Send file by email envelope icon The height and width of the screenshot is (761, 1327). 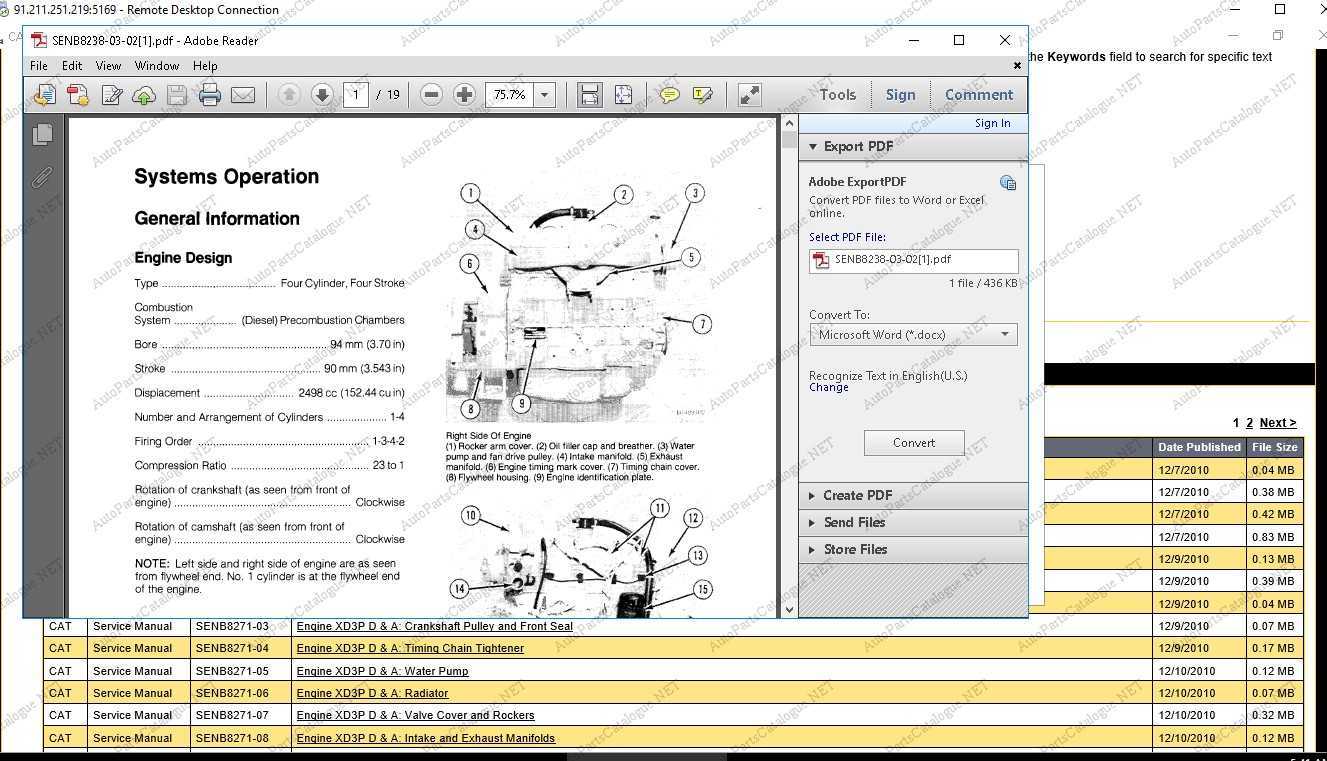point(243,95)
